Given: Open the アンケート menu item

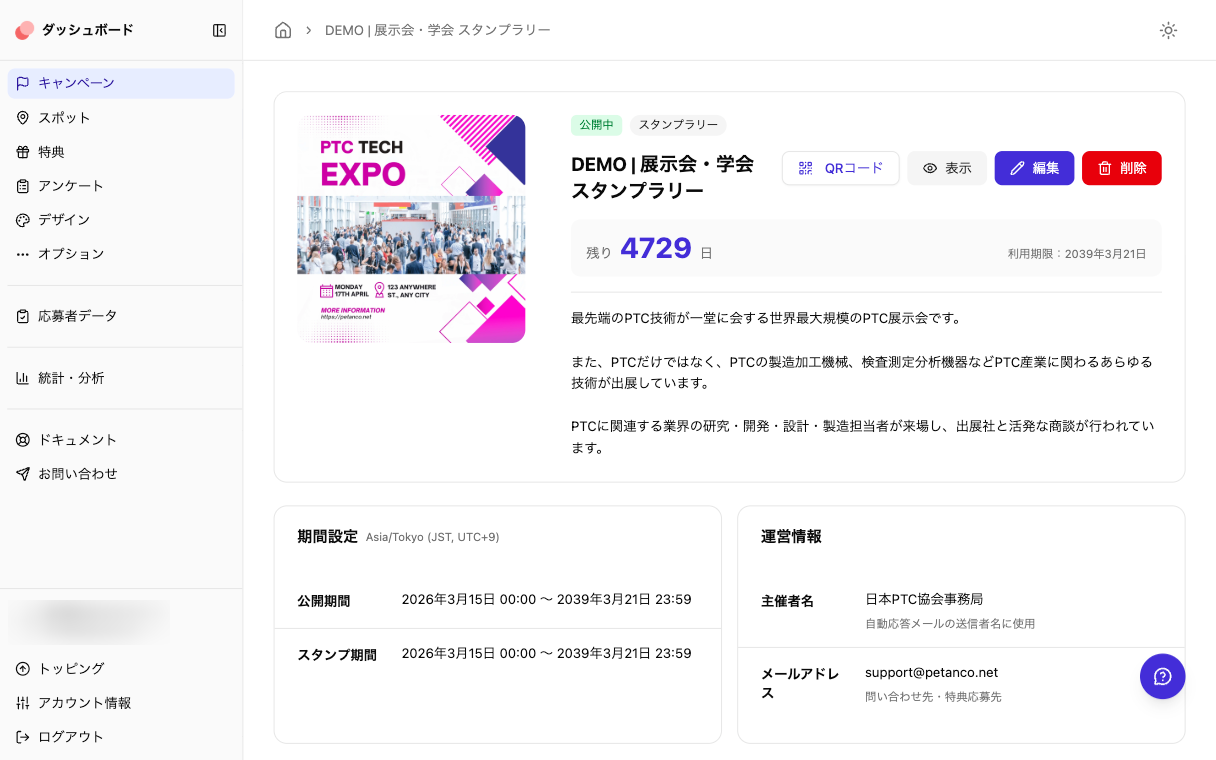Looking at the screenshot, I should pyautogui.click(x=121, y=186).
